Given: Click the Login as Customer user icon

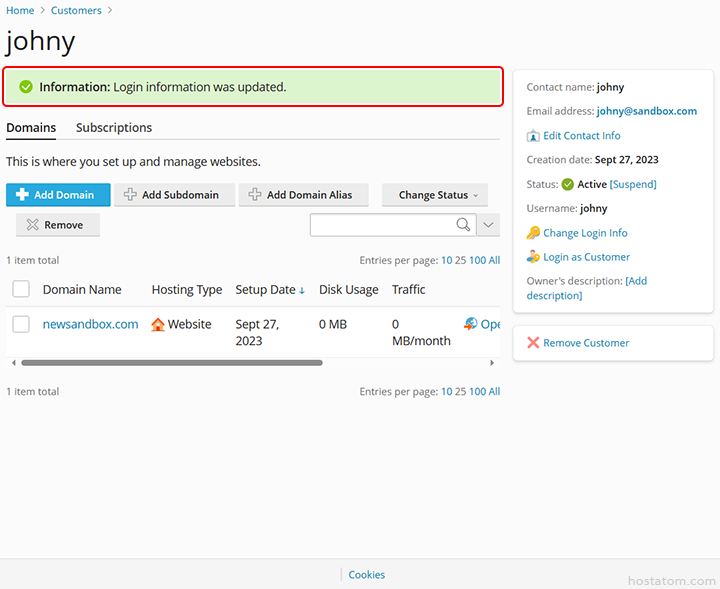Looking at the screenshot, I should (533, 257).
